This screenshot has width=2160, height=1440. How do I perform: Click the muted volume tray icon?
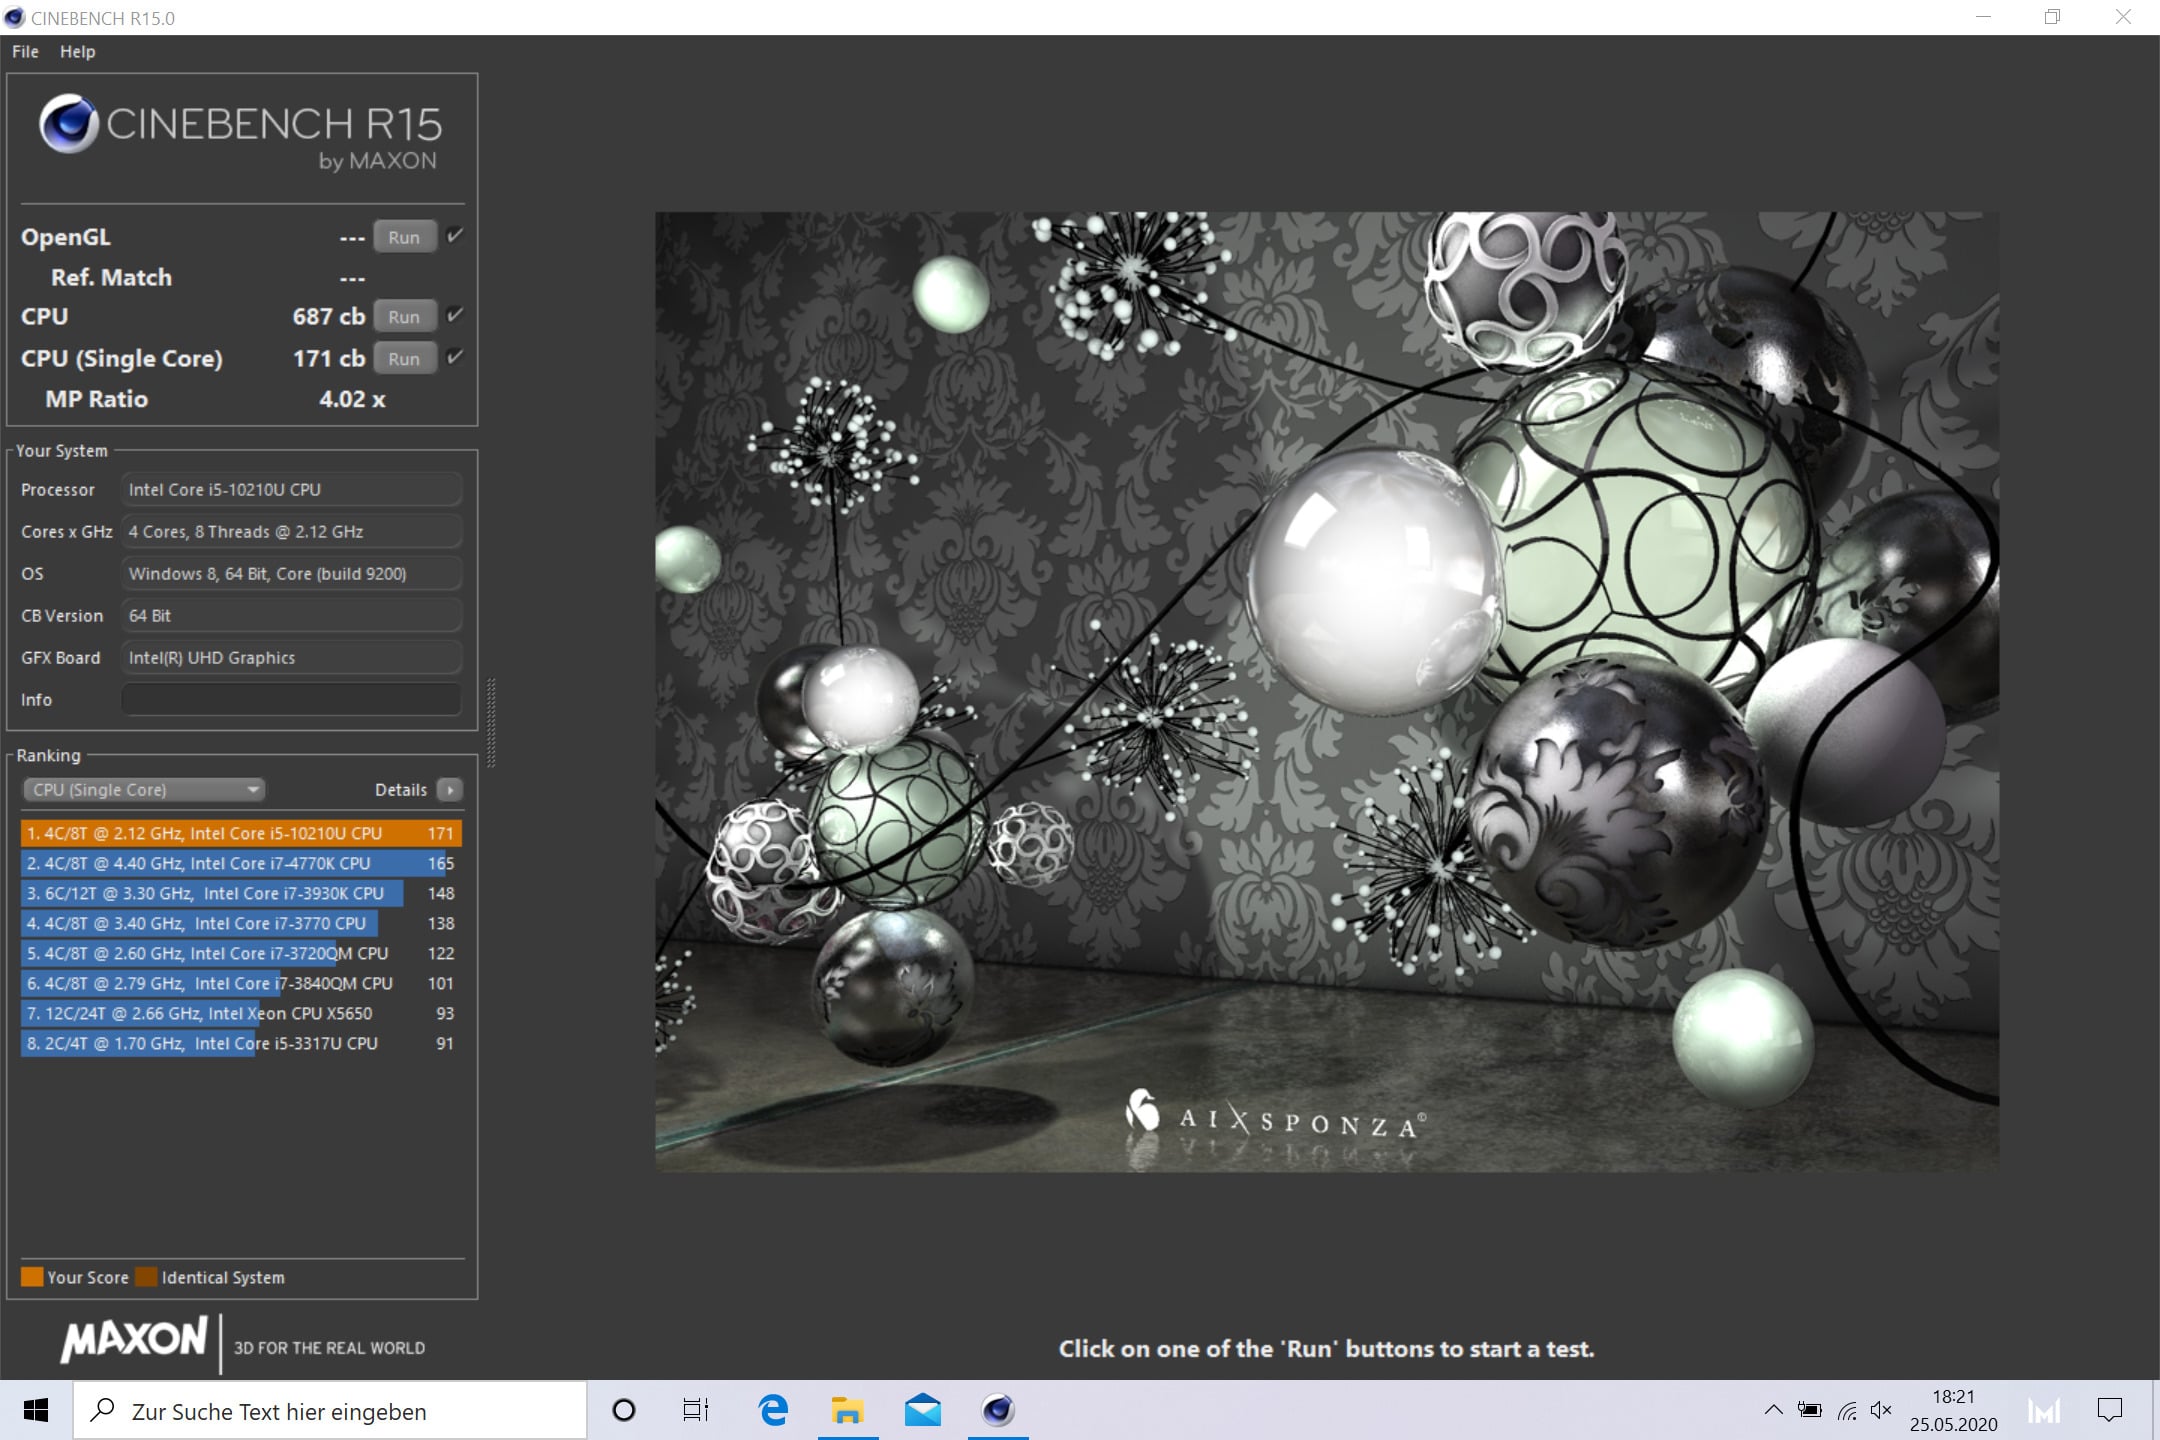1881,1411
